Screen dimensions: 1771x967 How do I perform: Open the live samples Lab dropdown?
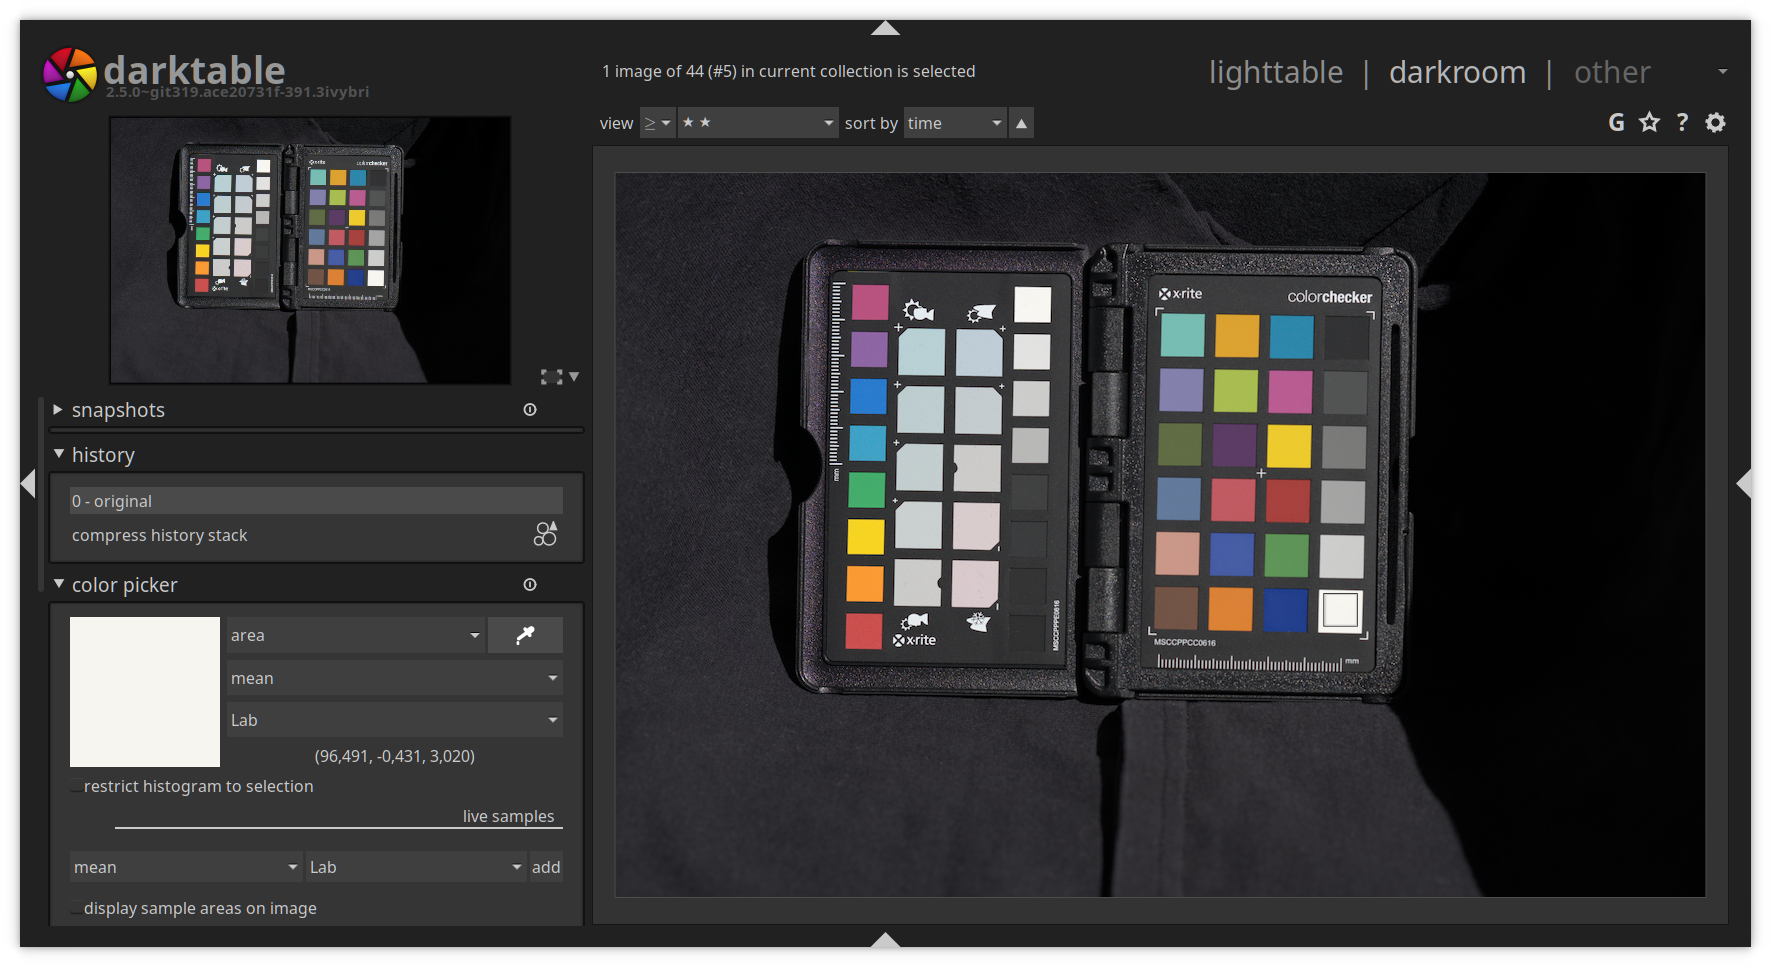click(x=416, y=867)
